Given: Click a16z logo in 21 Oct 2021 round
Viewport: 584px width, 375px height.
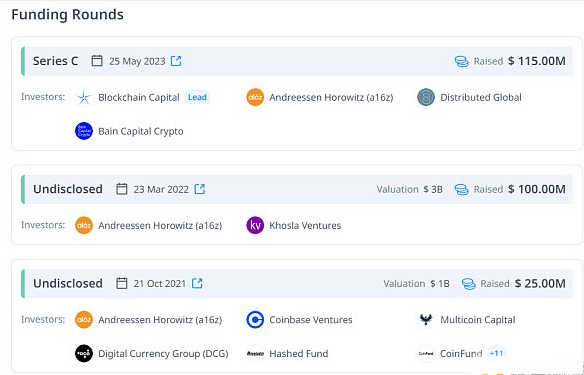Looking at the screenshot, I should (x=84, y=320).
